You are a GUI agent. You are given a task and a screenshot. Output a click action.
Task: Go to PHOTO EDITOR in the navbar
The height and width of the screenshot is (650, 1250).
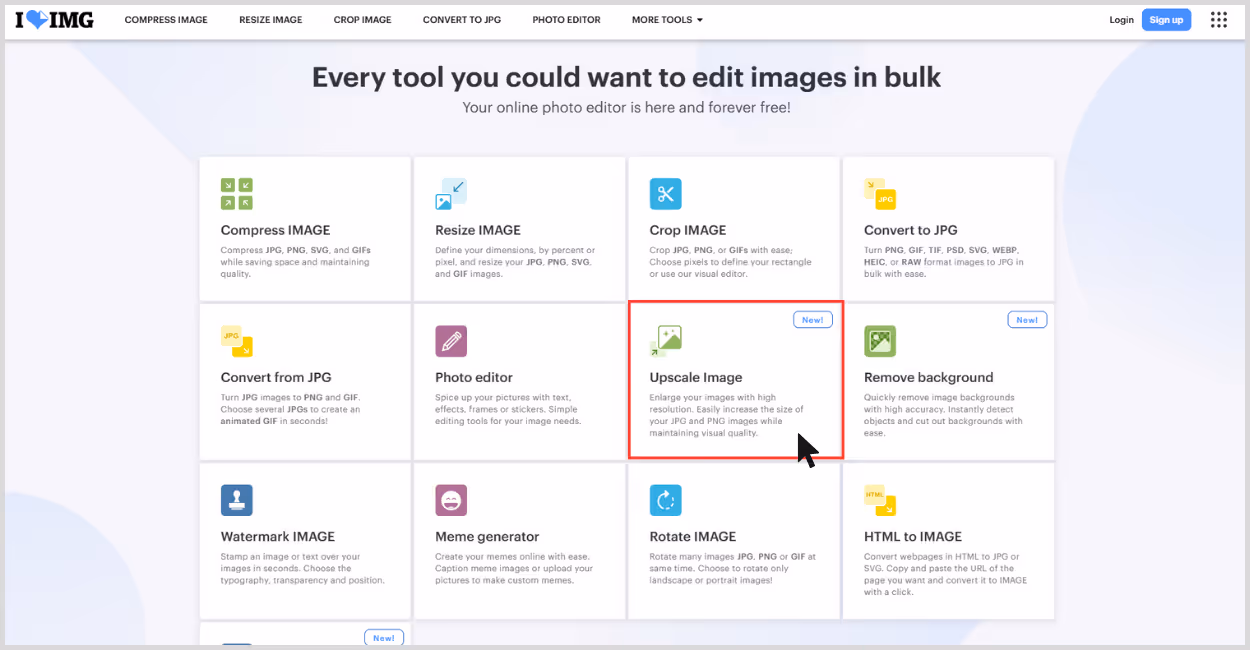pyautogui.click(x=566, y=20)
